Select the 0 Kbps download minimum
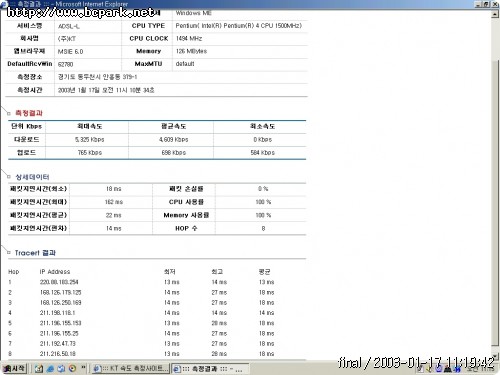Screen dimensions: 500x375 (263, 139)
